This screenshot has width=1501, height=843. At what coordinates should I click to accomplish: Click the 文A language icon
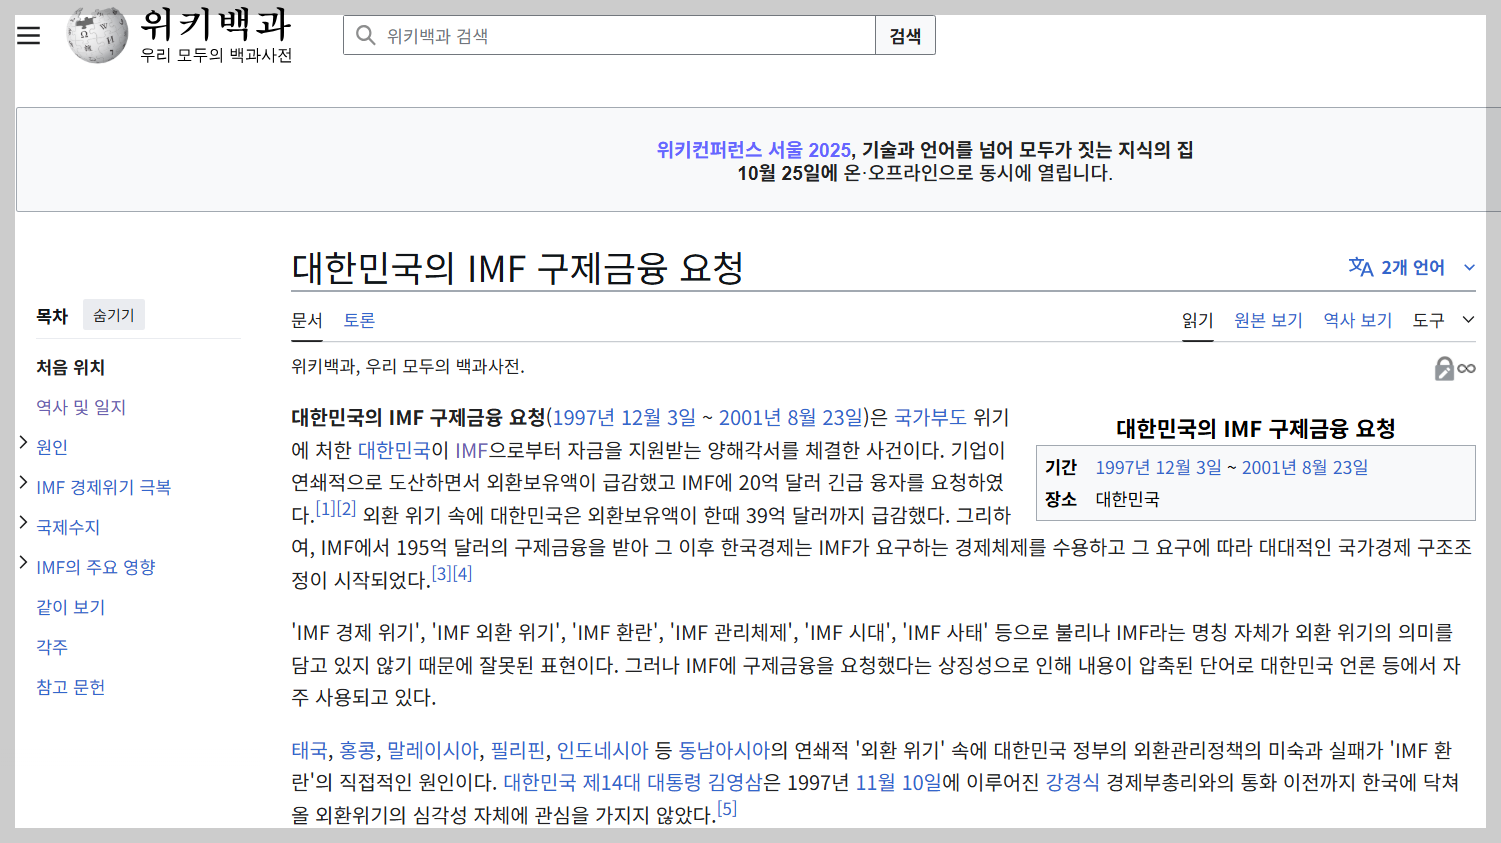click(1361, 267)
